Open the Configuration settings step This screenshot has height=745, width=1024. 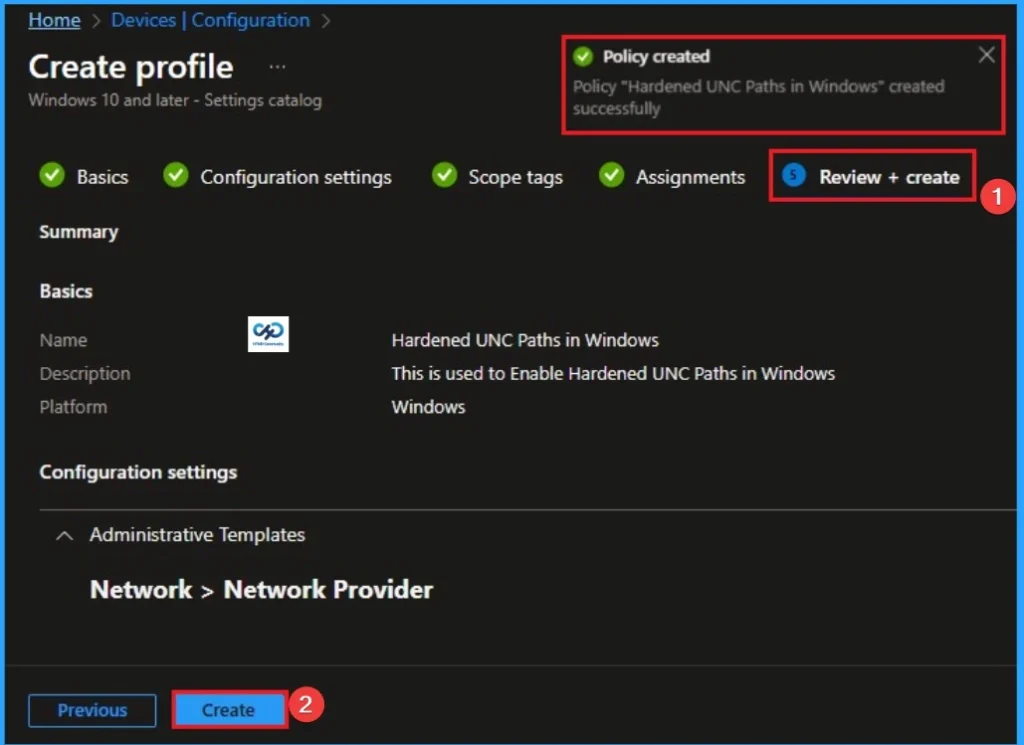(x=297, y=176)
